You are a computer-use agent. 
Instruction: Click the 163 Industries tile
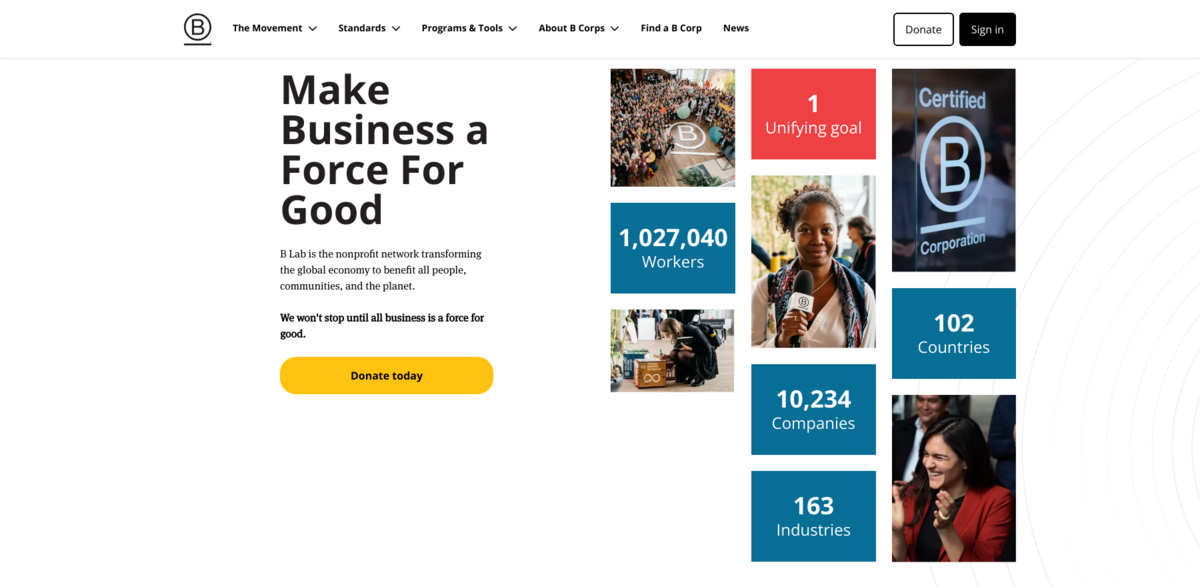coord(813,516)
